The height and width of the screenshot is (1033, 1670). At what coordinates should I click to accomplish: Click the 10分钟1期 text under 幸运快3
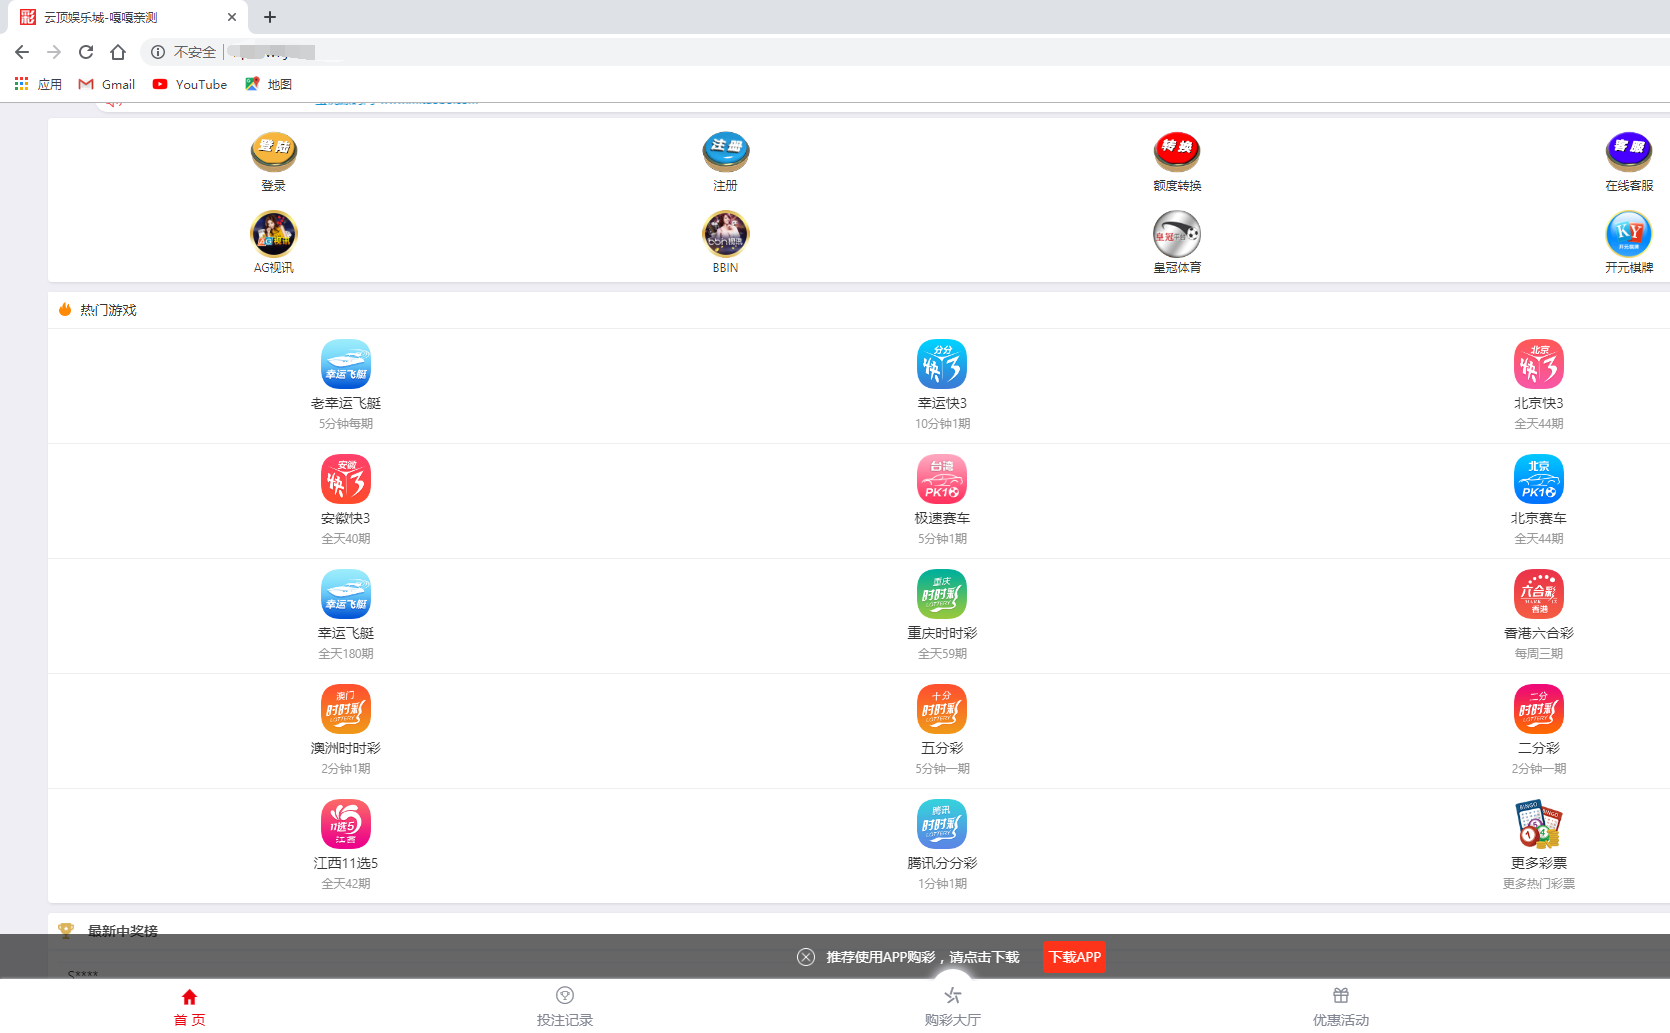[x=942, y=424]
